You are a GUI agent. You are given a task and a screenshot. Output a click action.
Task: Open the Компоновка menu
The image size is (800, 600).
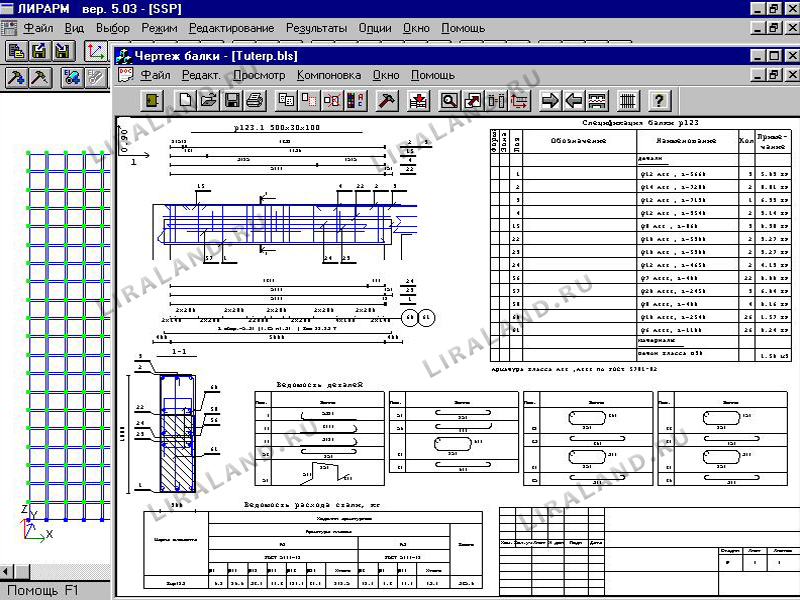pyautogui.click(x=328, y=75)
